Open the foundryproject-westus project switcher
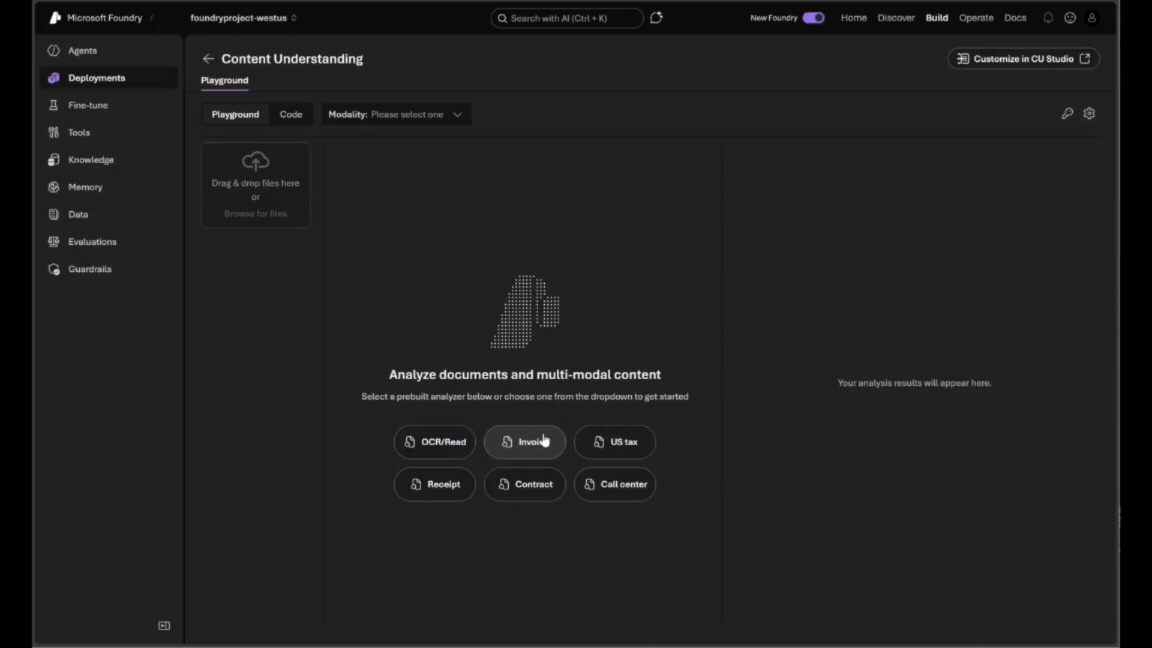The height and width of the screenshot is (648, 1152). 243,18
